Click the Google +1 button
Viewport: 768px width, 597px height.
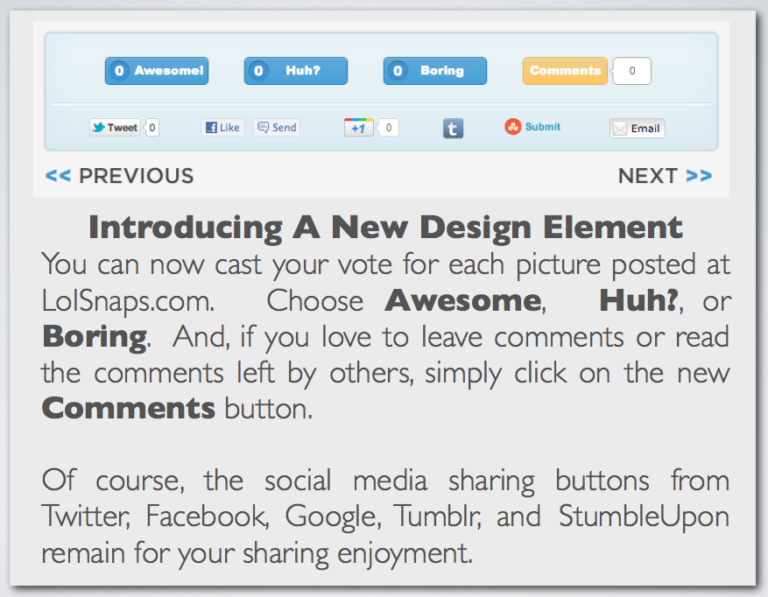tap(358, 127)
